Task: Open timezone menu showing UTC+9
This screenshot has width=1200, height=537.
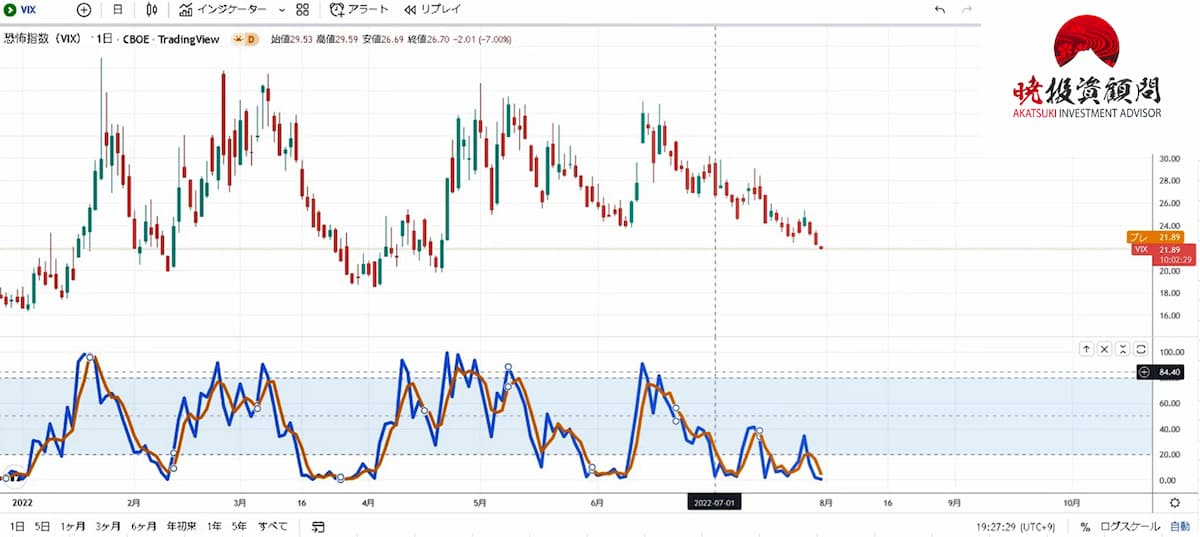Action: [x=1020, y=526]
